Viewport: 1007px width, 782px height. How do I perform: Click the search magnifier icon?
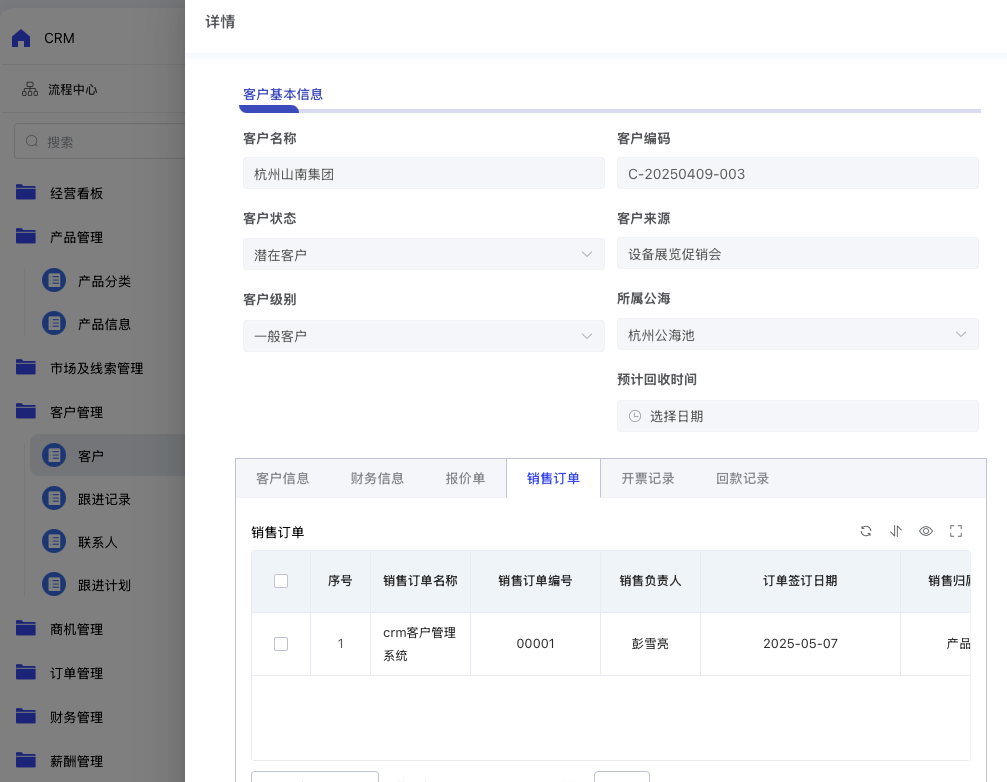tap(31, 141)
